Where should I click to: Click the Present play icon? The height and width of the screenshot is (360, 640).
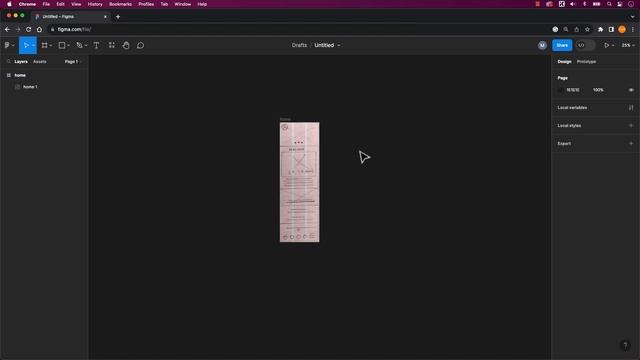tap(607, 45)
